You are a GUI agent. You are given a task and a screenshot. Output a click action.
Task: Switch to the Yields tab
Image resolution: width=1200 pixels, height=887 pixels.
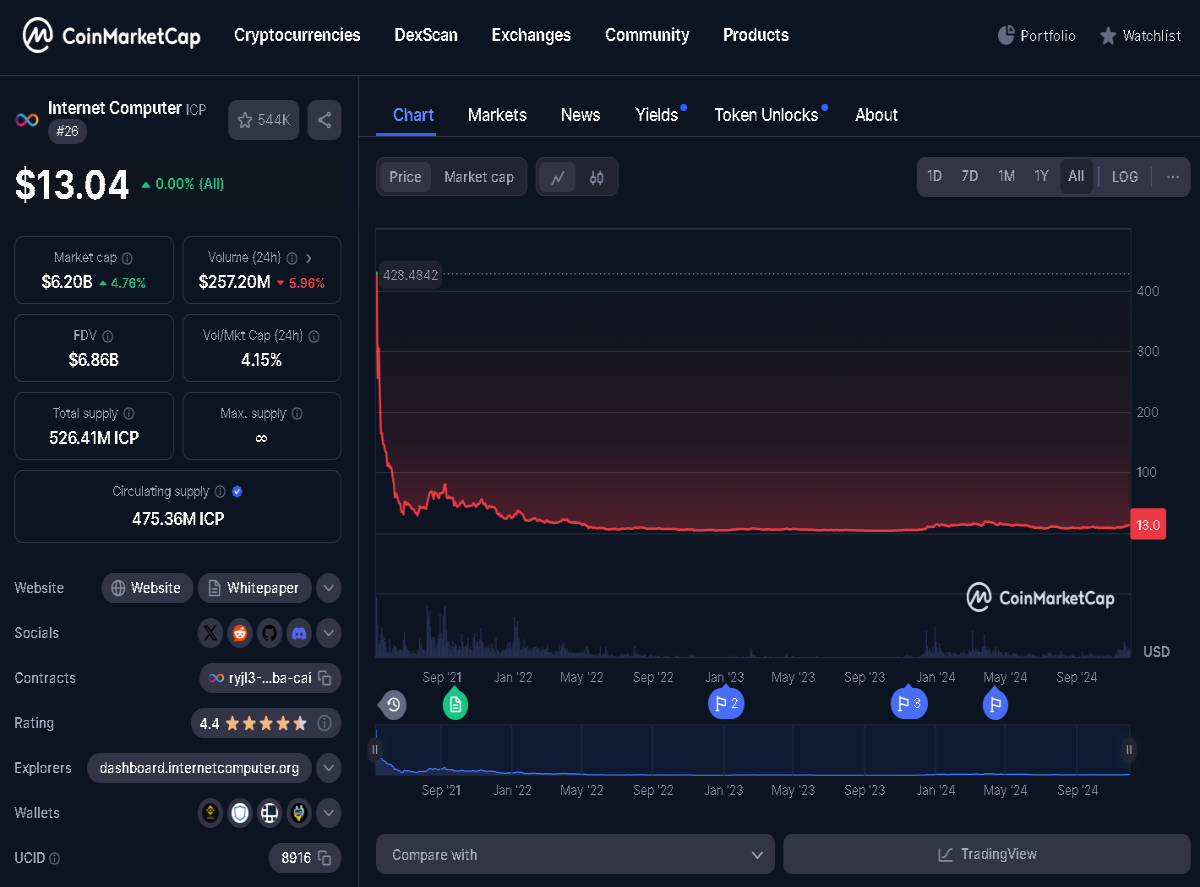tap(657, 115)
